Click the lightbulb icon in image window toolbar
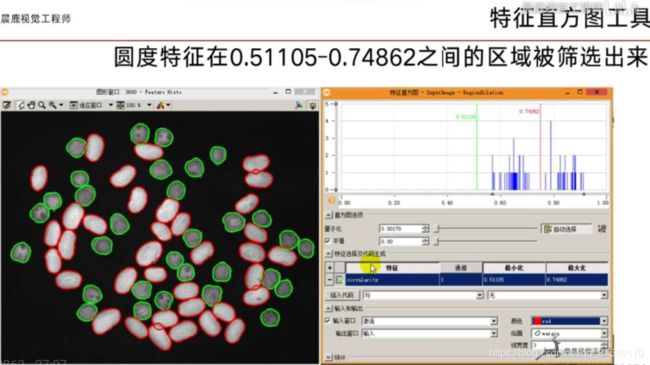The height and width of the screenshot is (365, 650). 313,105
